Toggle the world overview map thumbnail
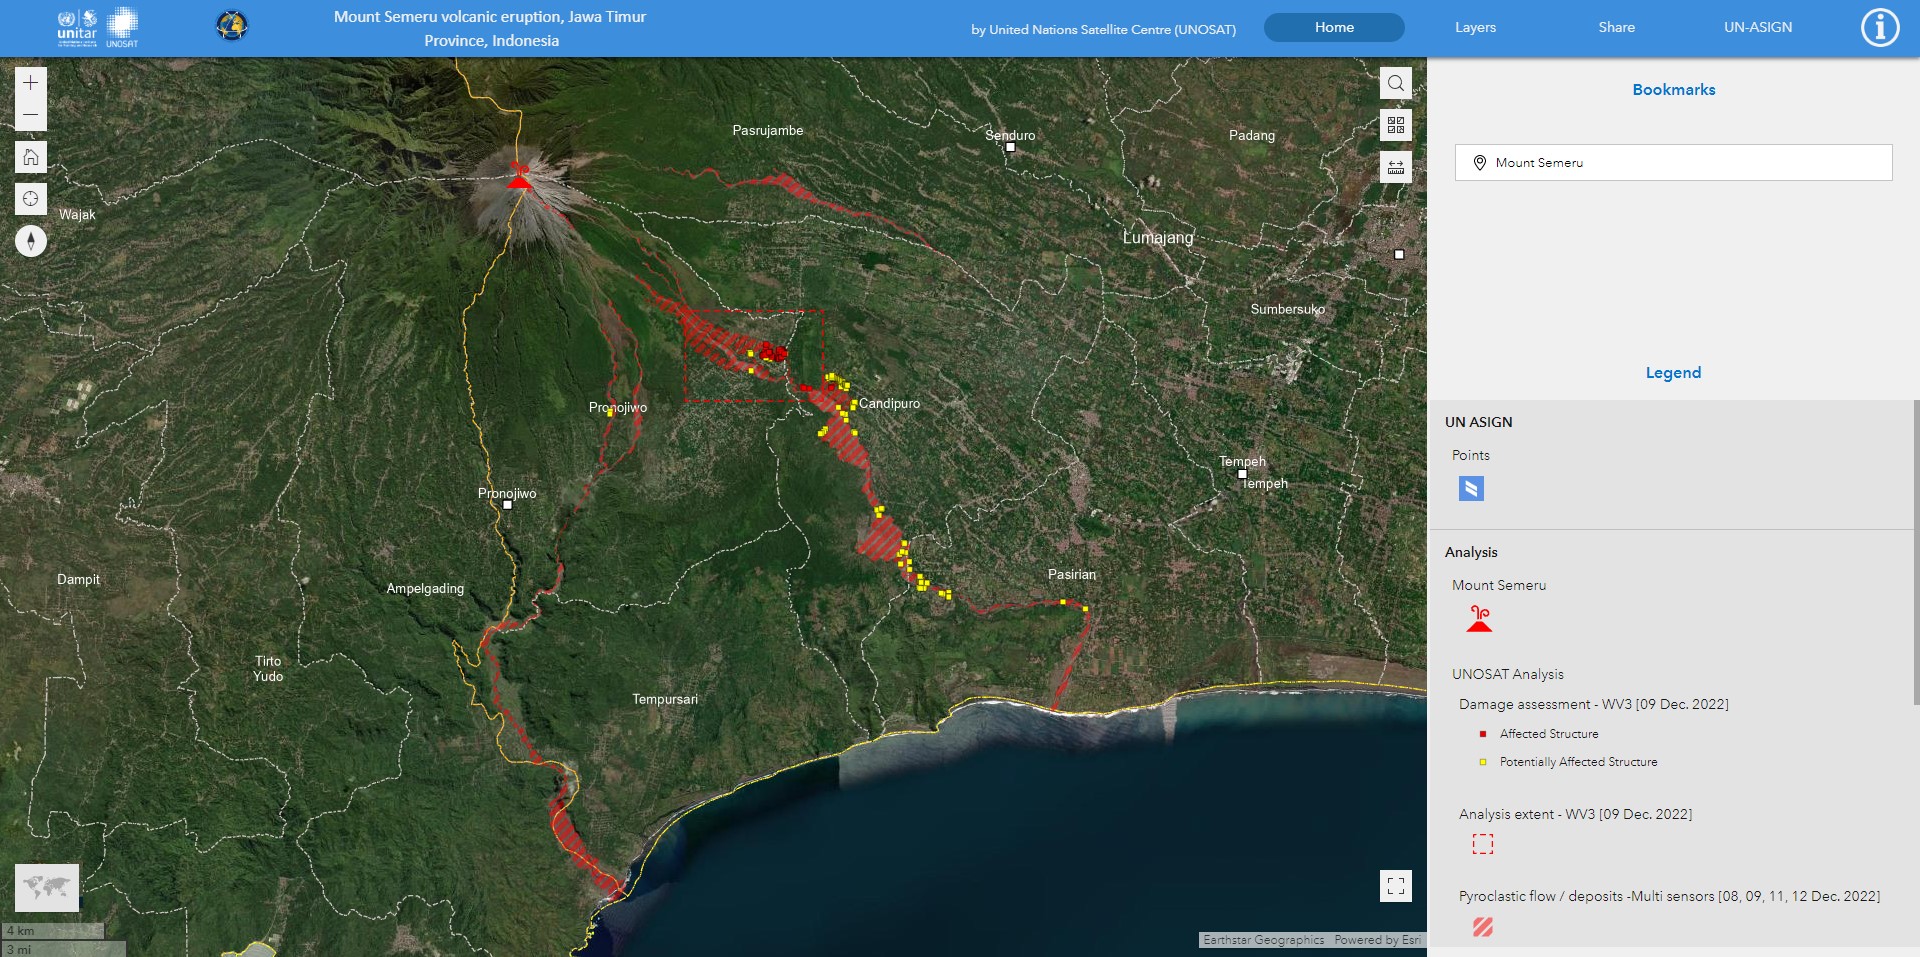This screenshot has height=957, width=1920. (x=47, y=887)
